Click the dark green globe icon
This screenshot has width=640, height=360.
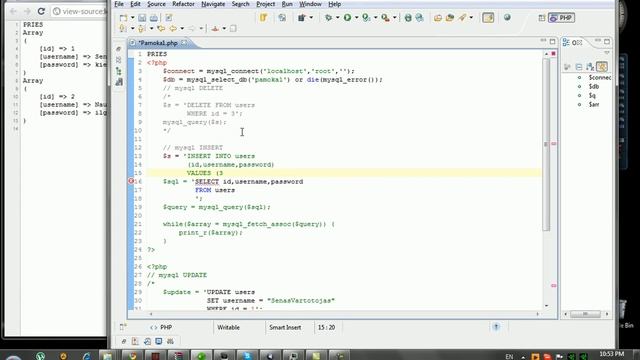point(408,18)
